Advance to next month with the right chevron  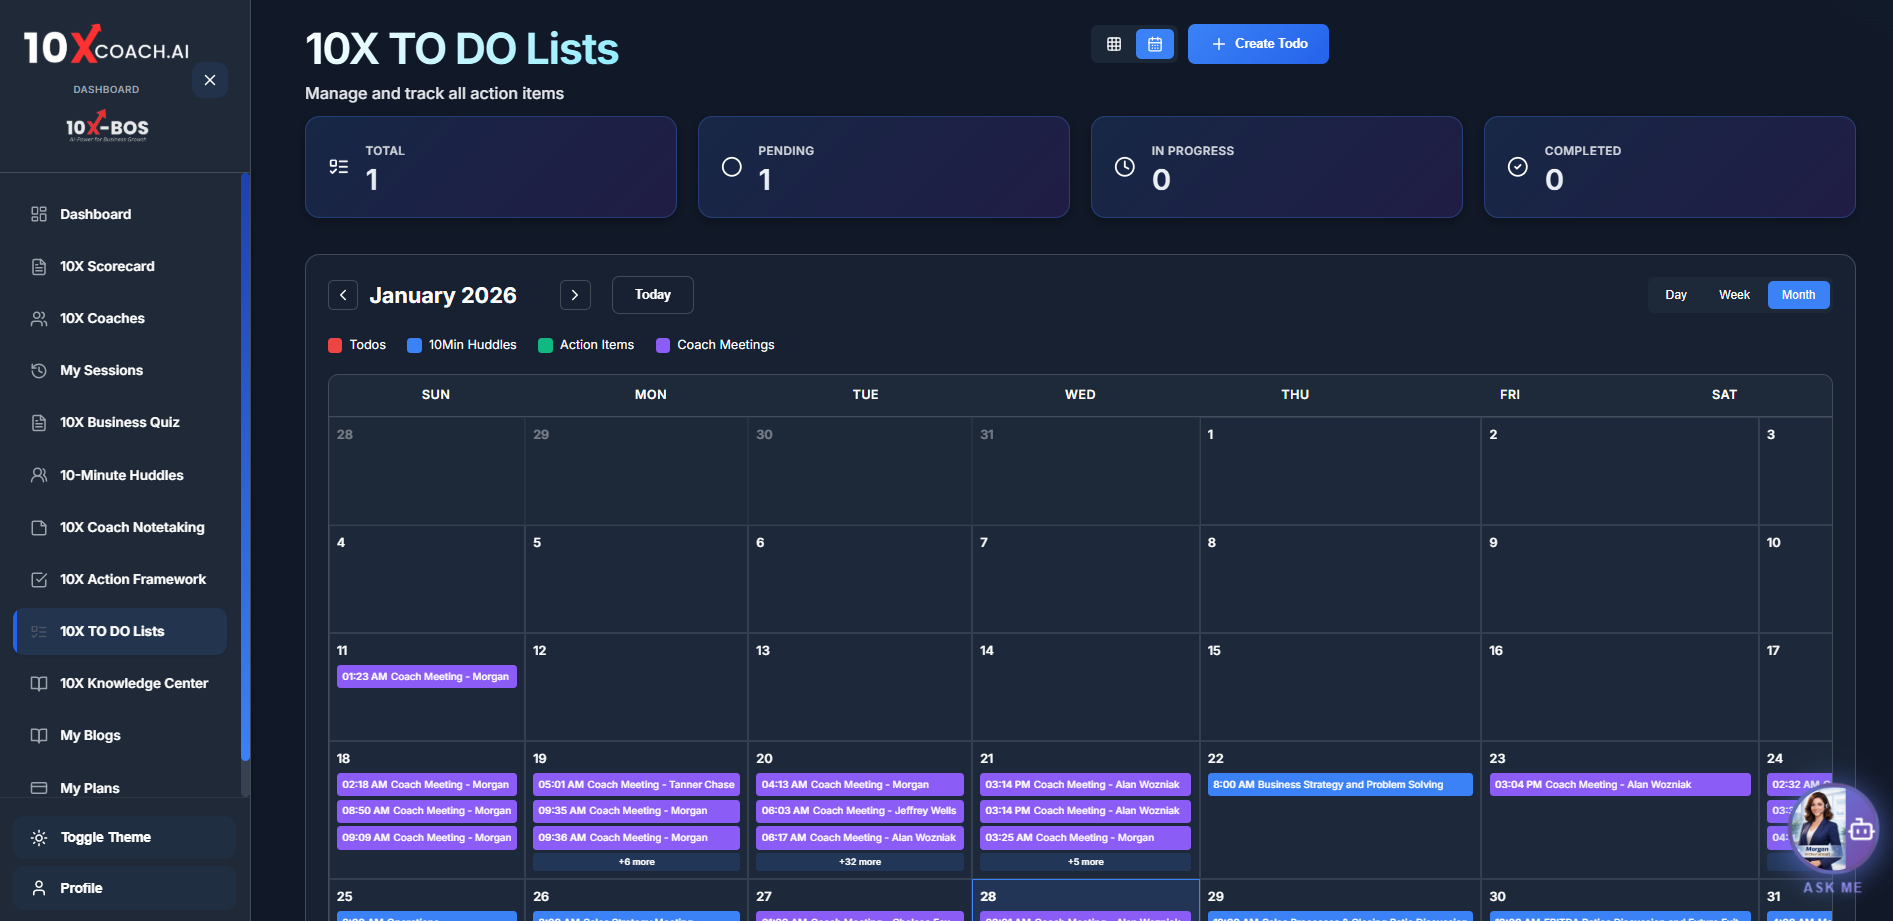575,295
